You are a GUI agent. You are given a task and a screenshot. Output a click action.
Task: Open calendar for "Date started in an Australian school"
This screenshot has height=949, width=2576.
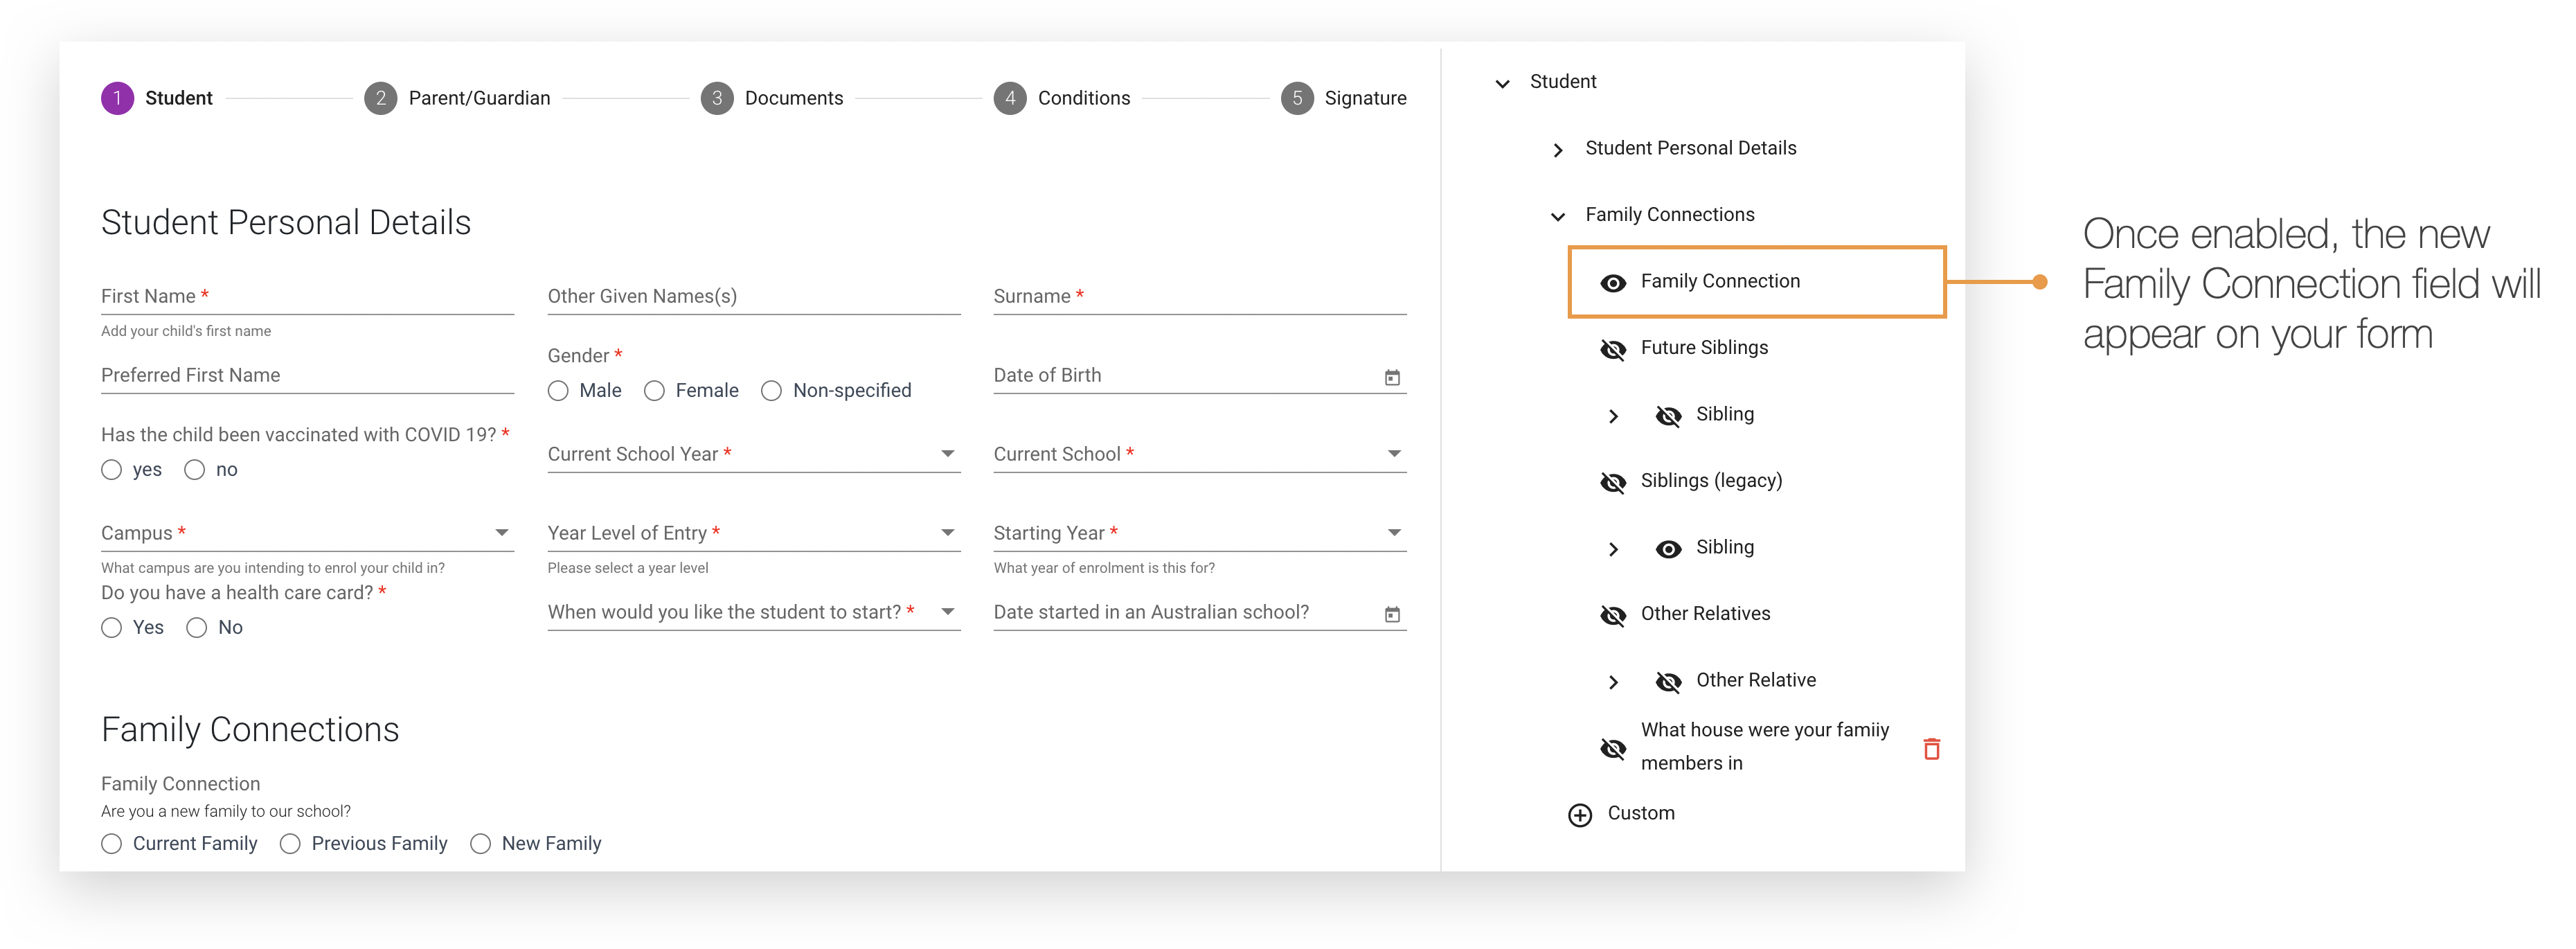(x=1392, y=614)
